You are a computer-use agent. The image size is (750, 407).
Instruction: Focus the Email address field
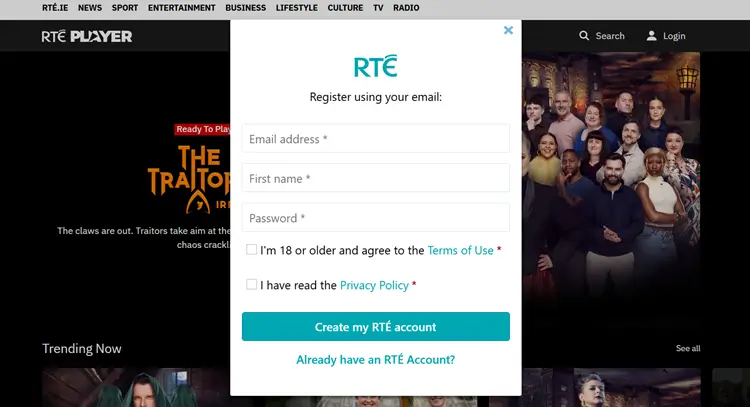point(375,139)
